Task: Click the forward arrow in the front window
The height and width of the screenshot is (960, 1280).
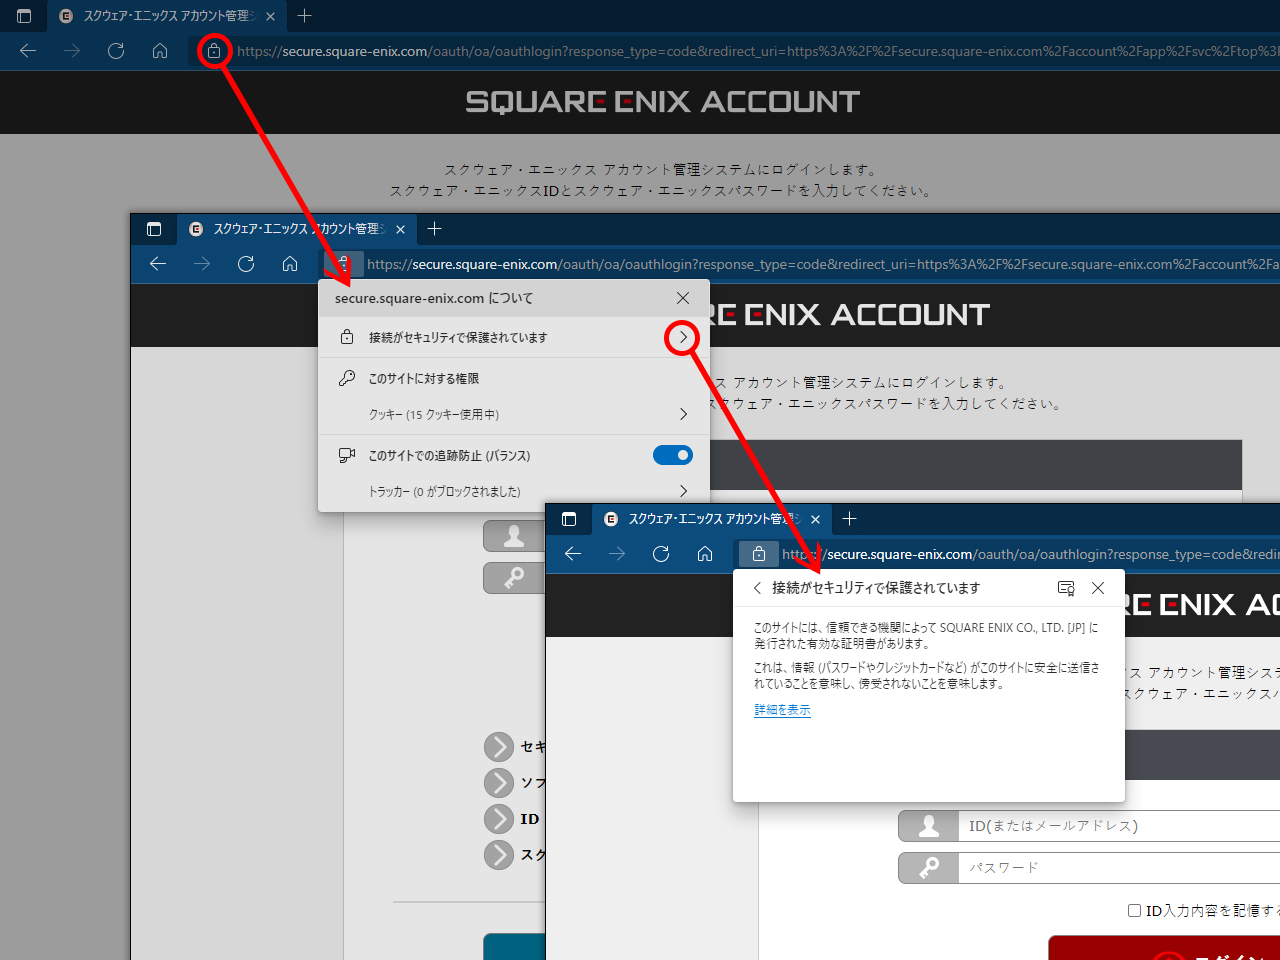Action: point(617,554)
